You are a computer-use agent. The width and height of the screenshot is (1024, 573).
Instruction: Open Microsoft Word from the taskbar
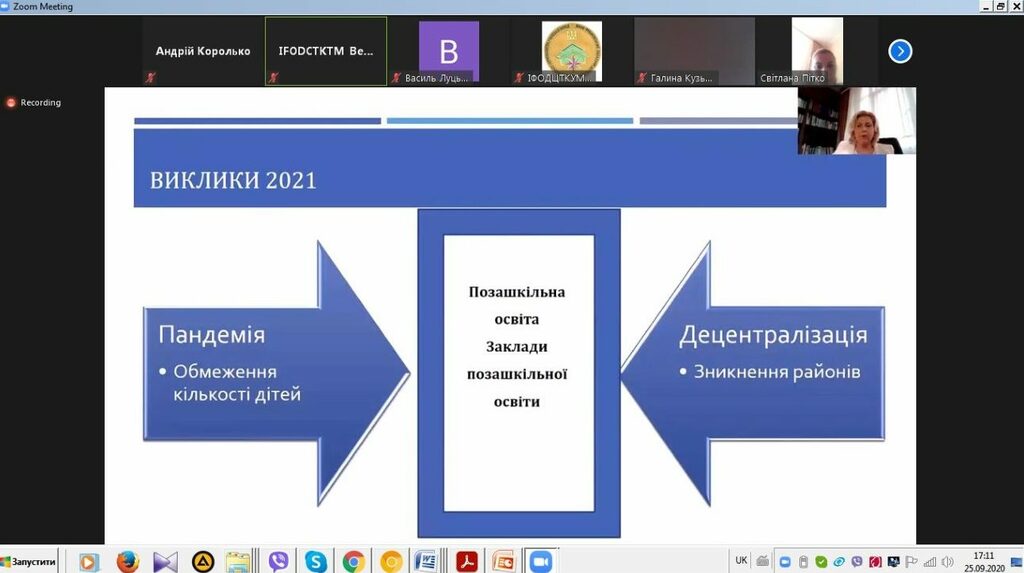426,561
